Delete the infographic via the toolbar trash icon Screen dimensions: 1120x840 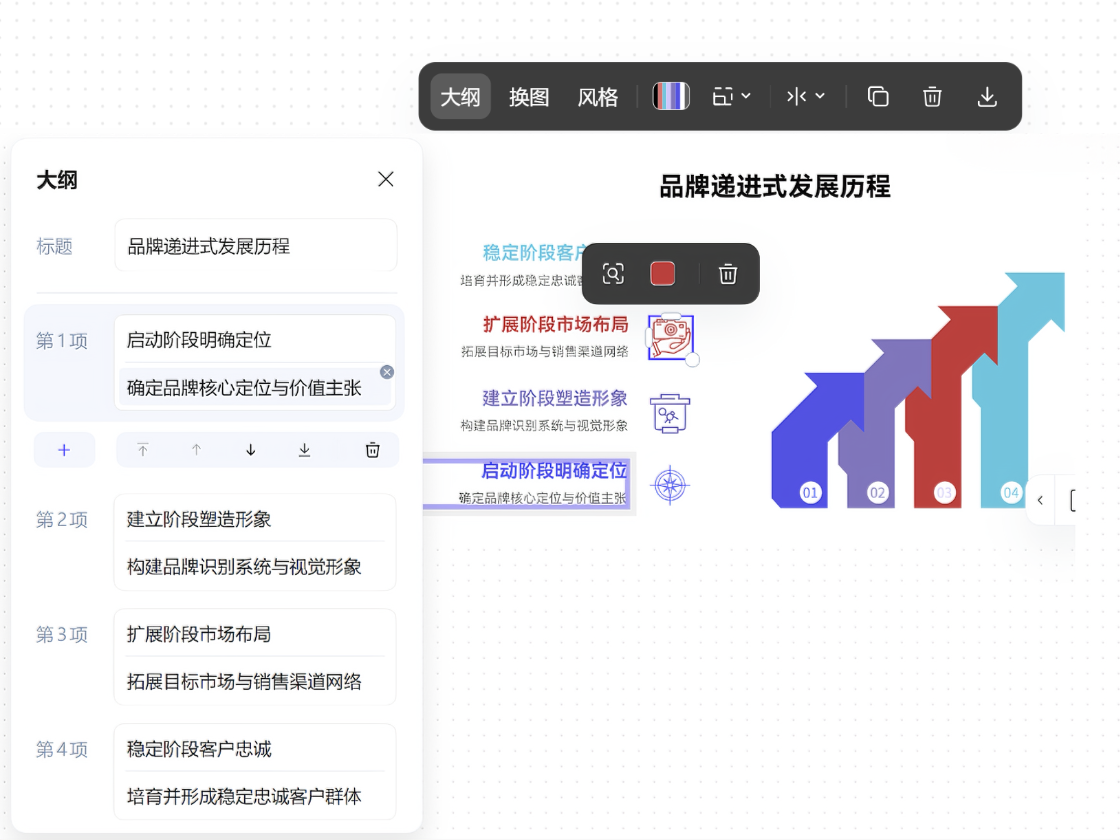932,96
